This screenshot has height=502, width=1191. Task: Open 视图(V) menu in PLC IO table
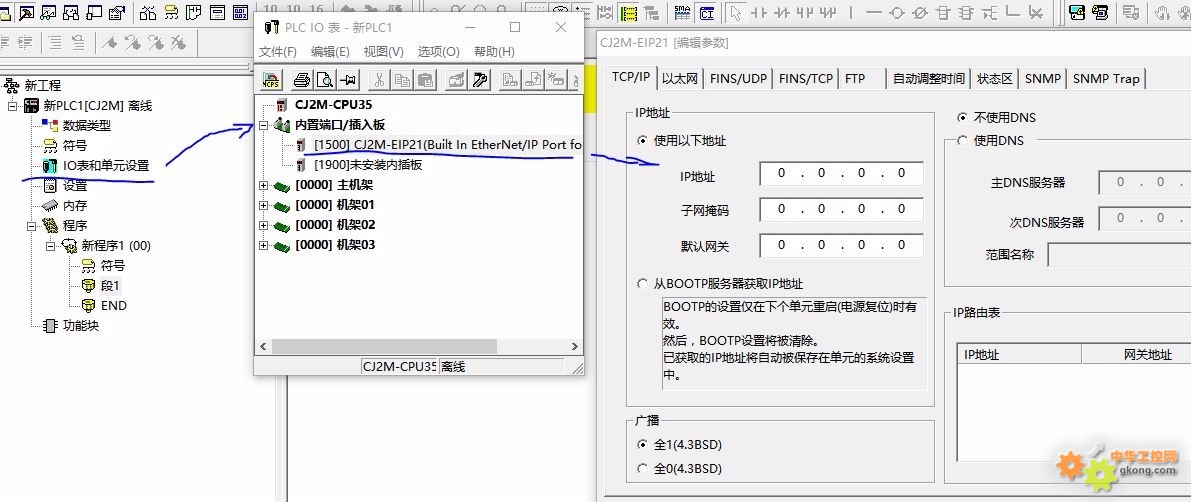pos(384,52)
